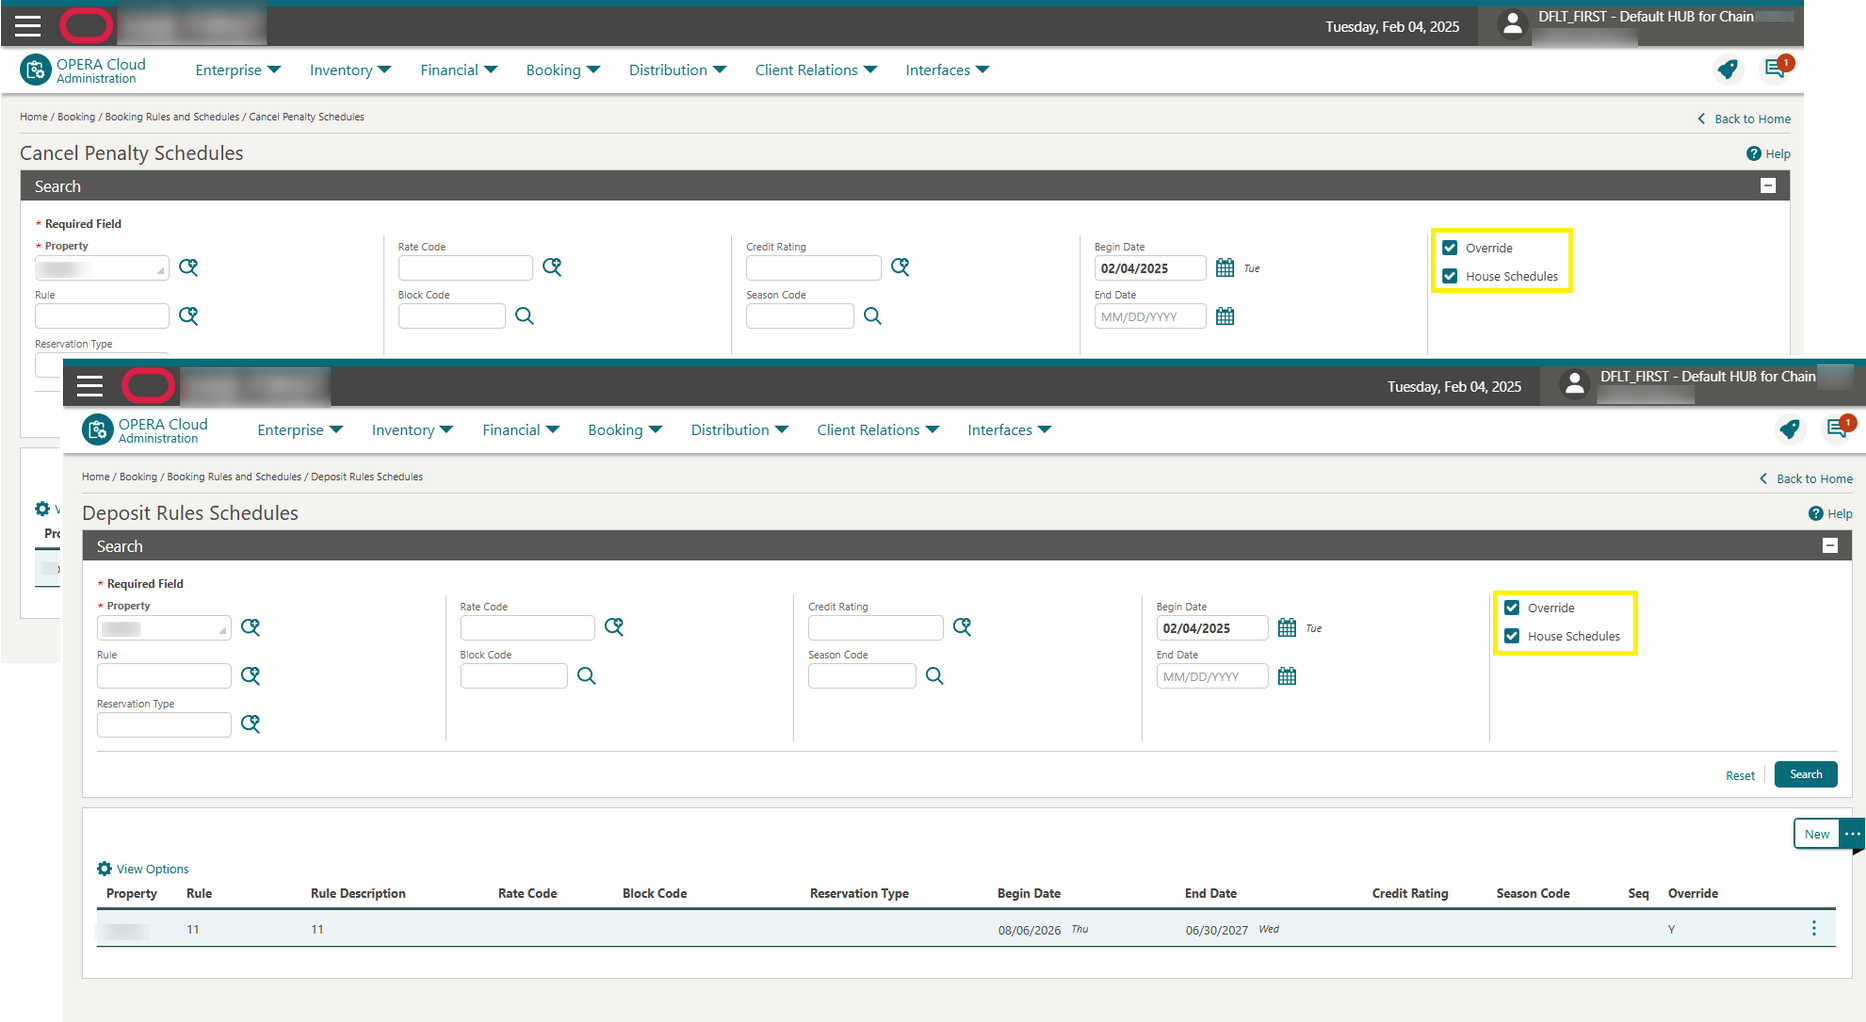
Task: Open Rate Code lookup in Cancel Penalty search
Action: click(552, 267)
